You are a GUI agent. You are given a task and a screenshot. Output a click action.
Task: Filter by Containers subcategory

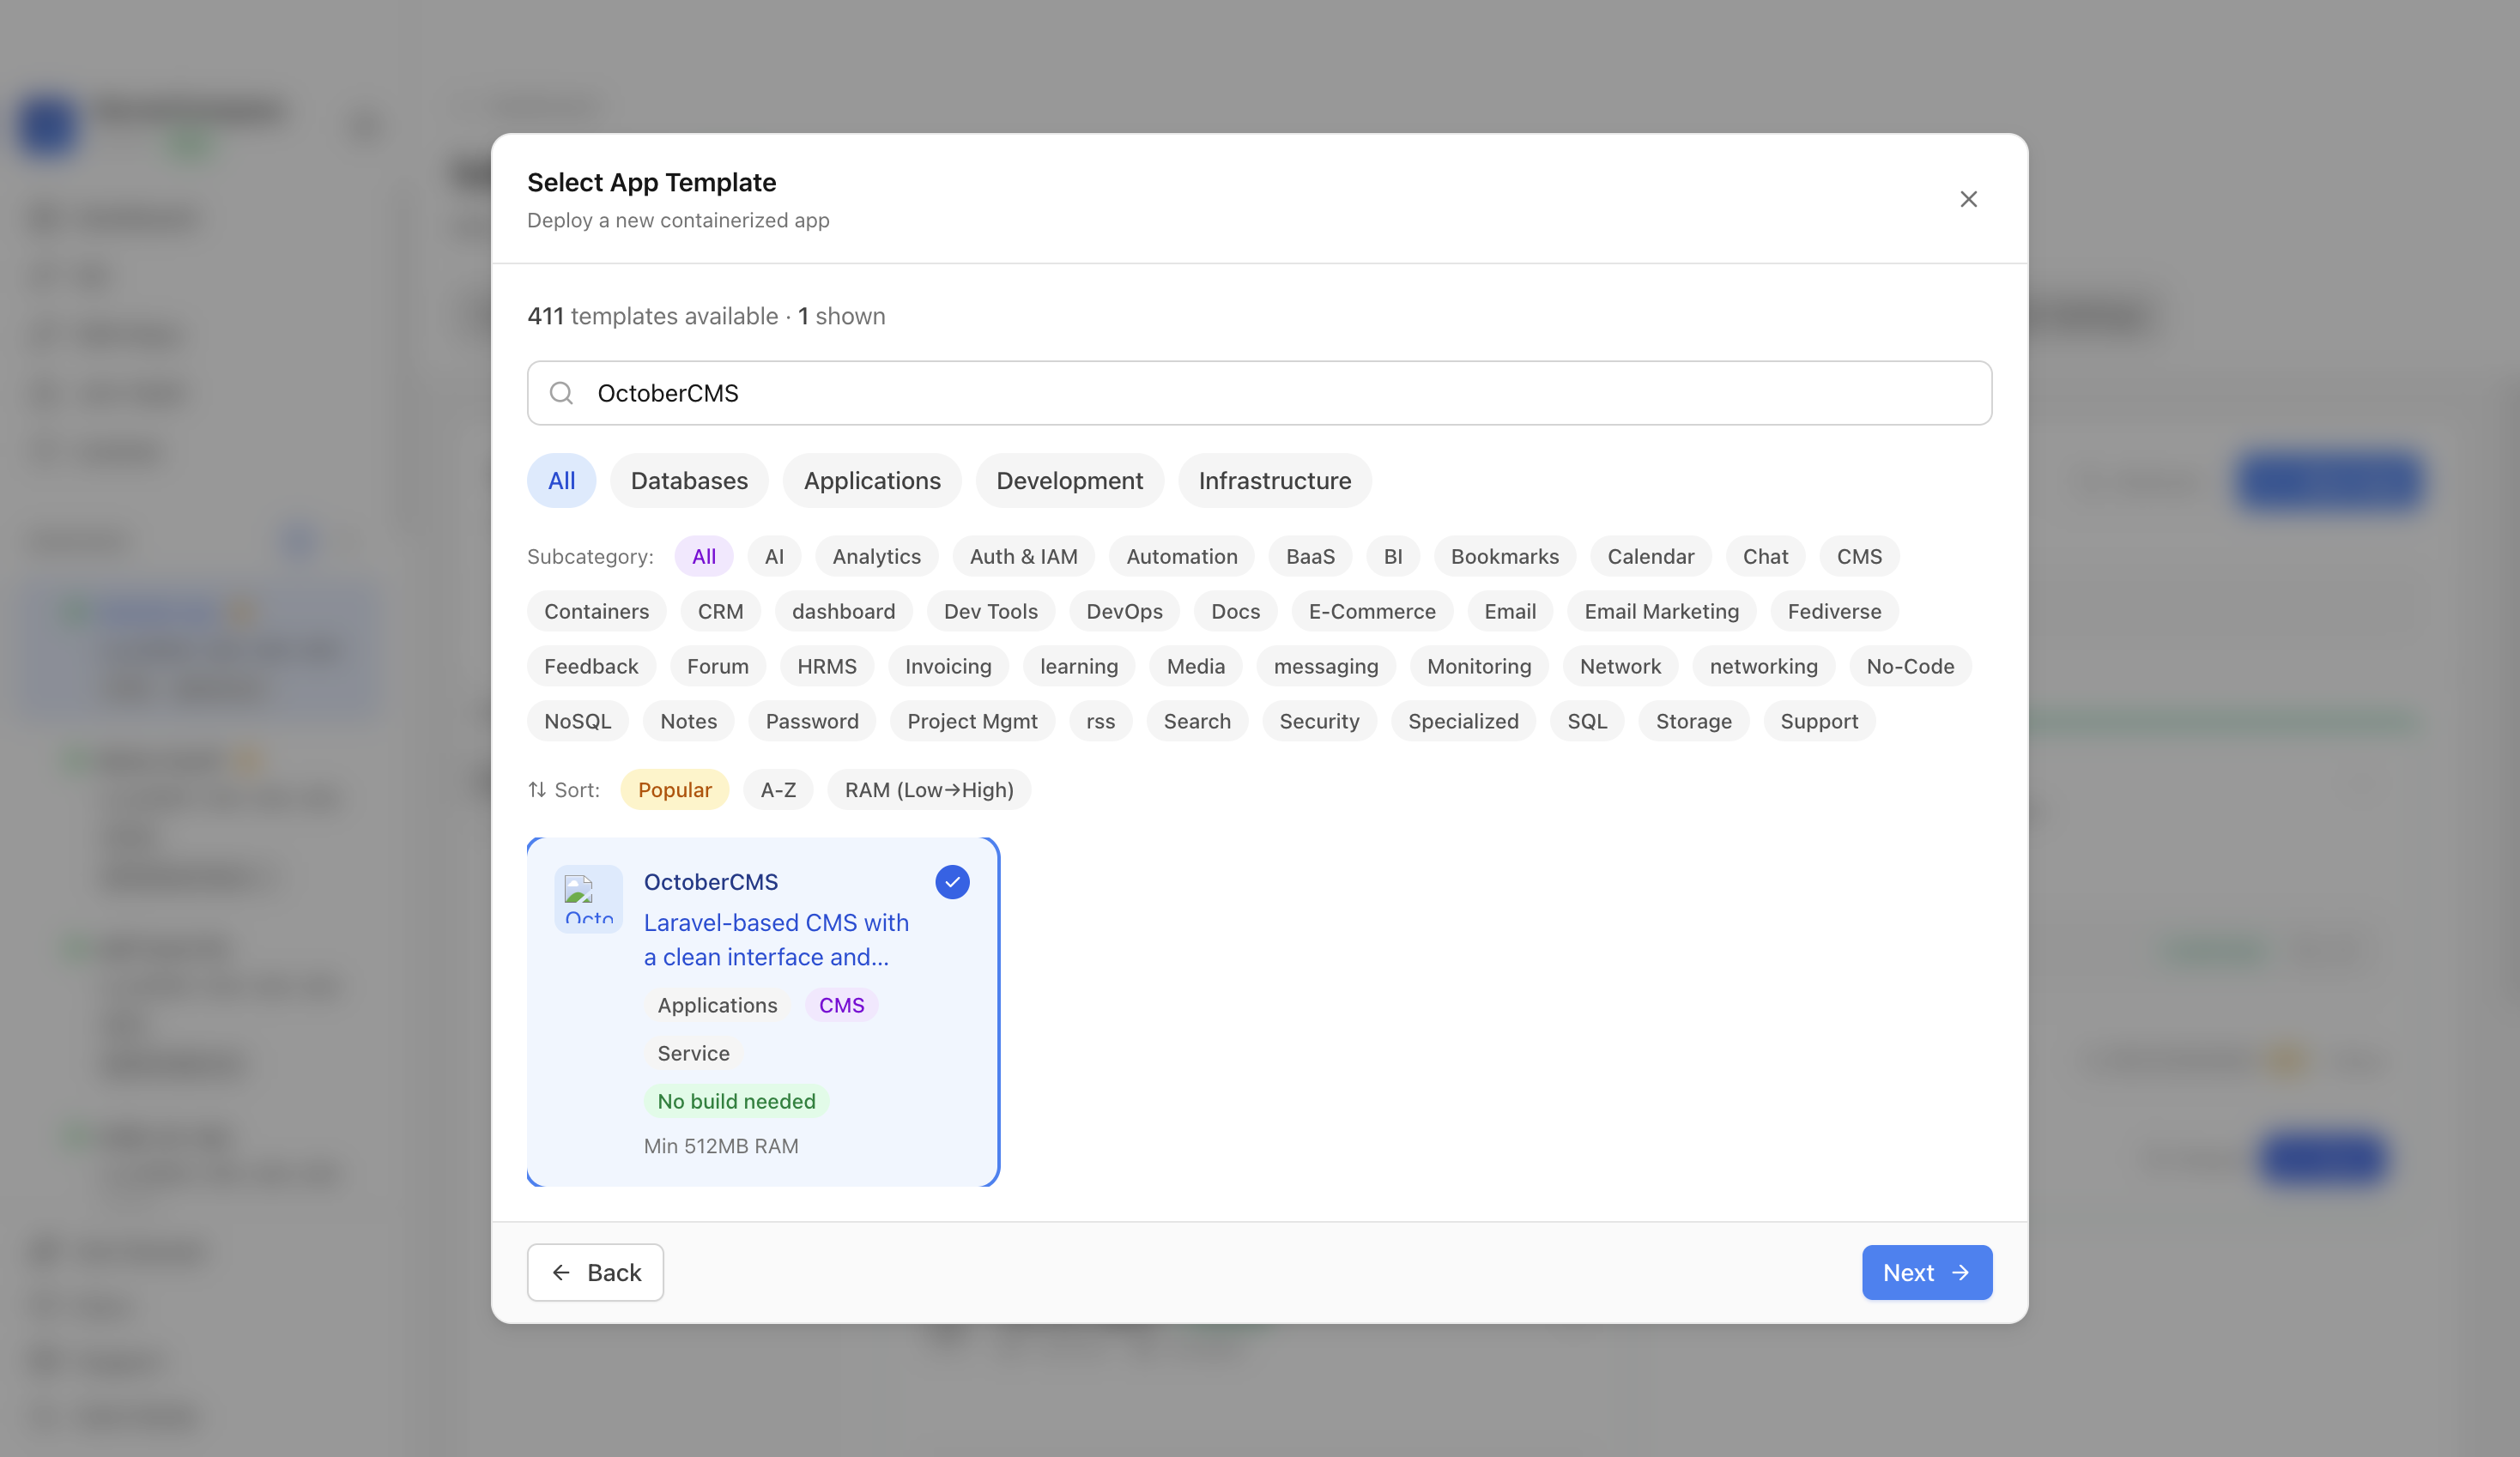pyautogui.click(x=596, y=611)
